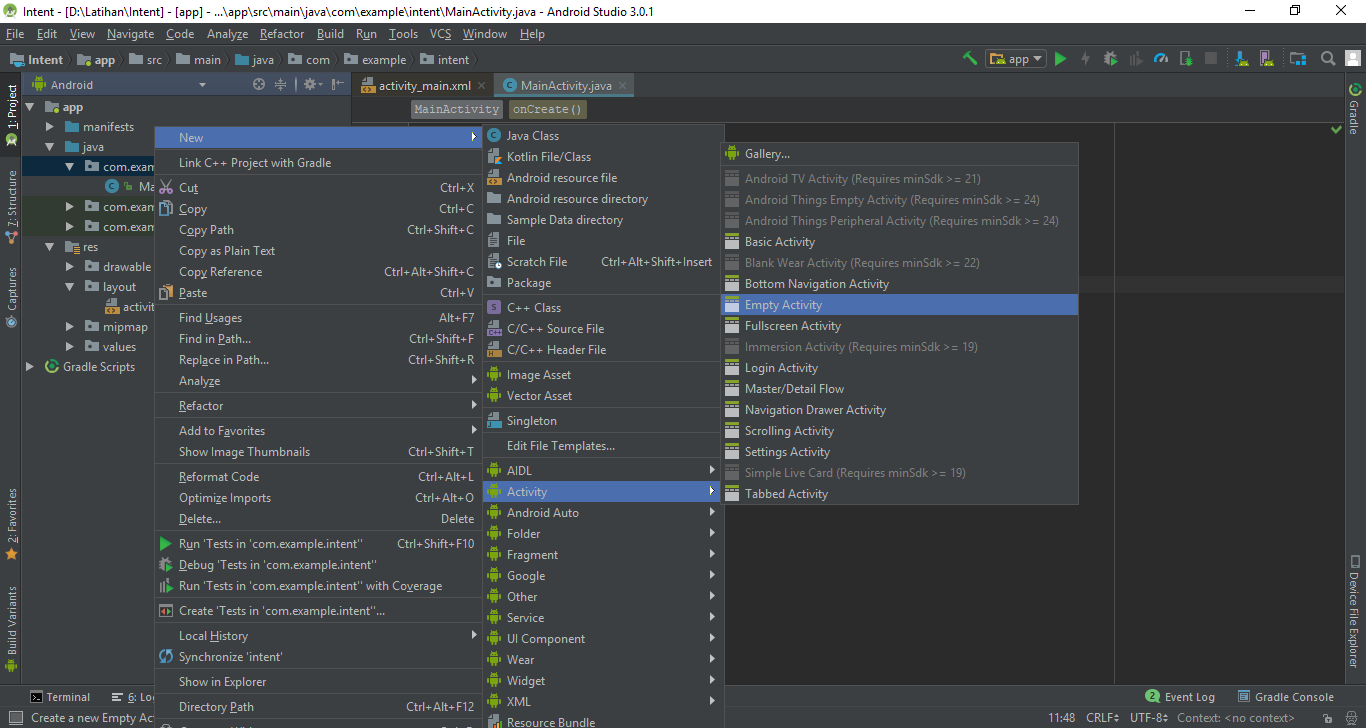Screen dimensions: 1366x728
Task: Open the app run configuration dropdown
Action: coord(1016,59)
